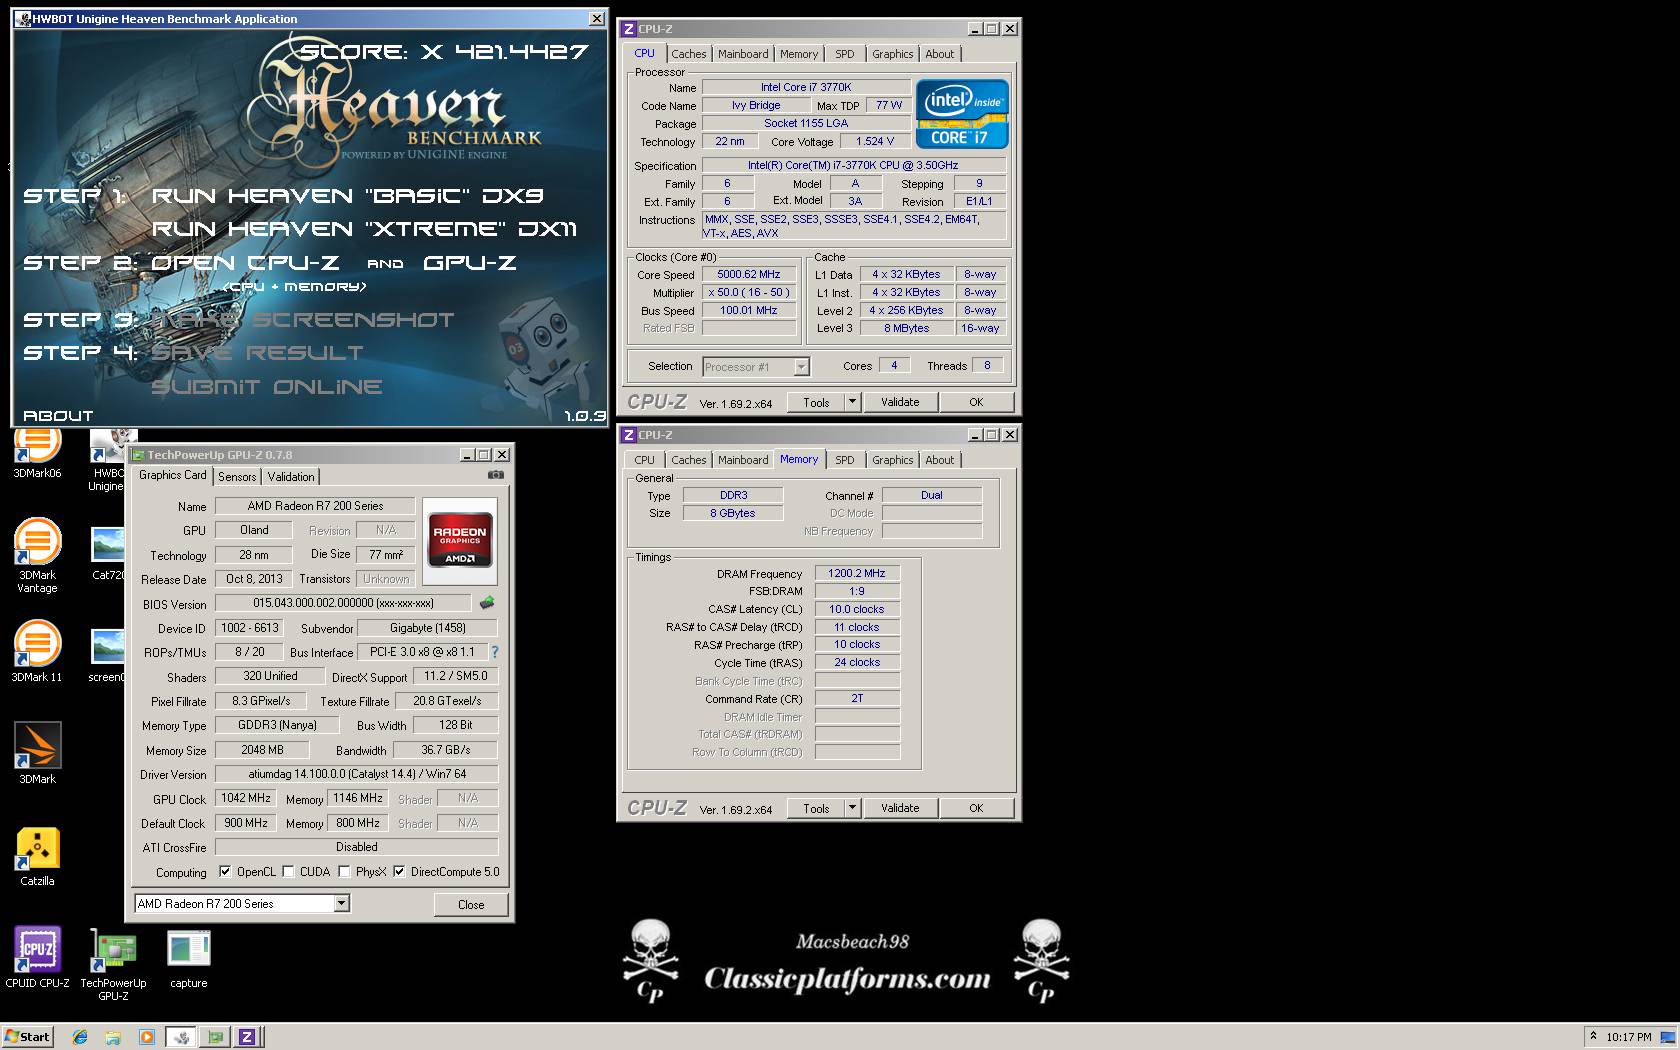1680x1050 pixels.
Task: Click the GPU-Z Name field value
Action: coord(315,506)
